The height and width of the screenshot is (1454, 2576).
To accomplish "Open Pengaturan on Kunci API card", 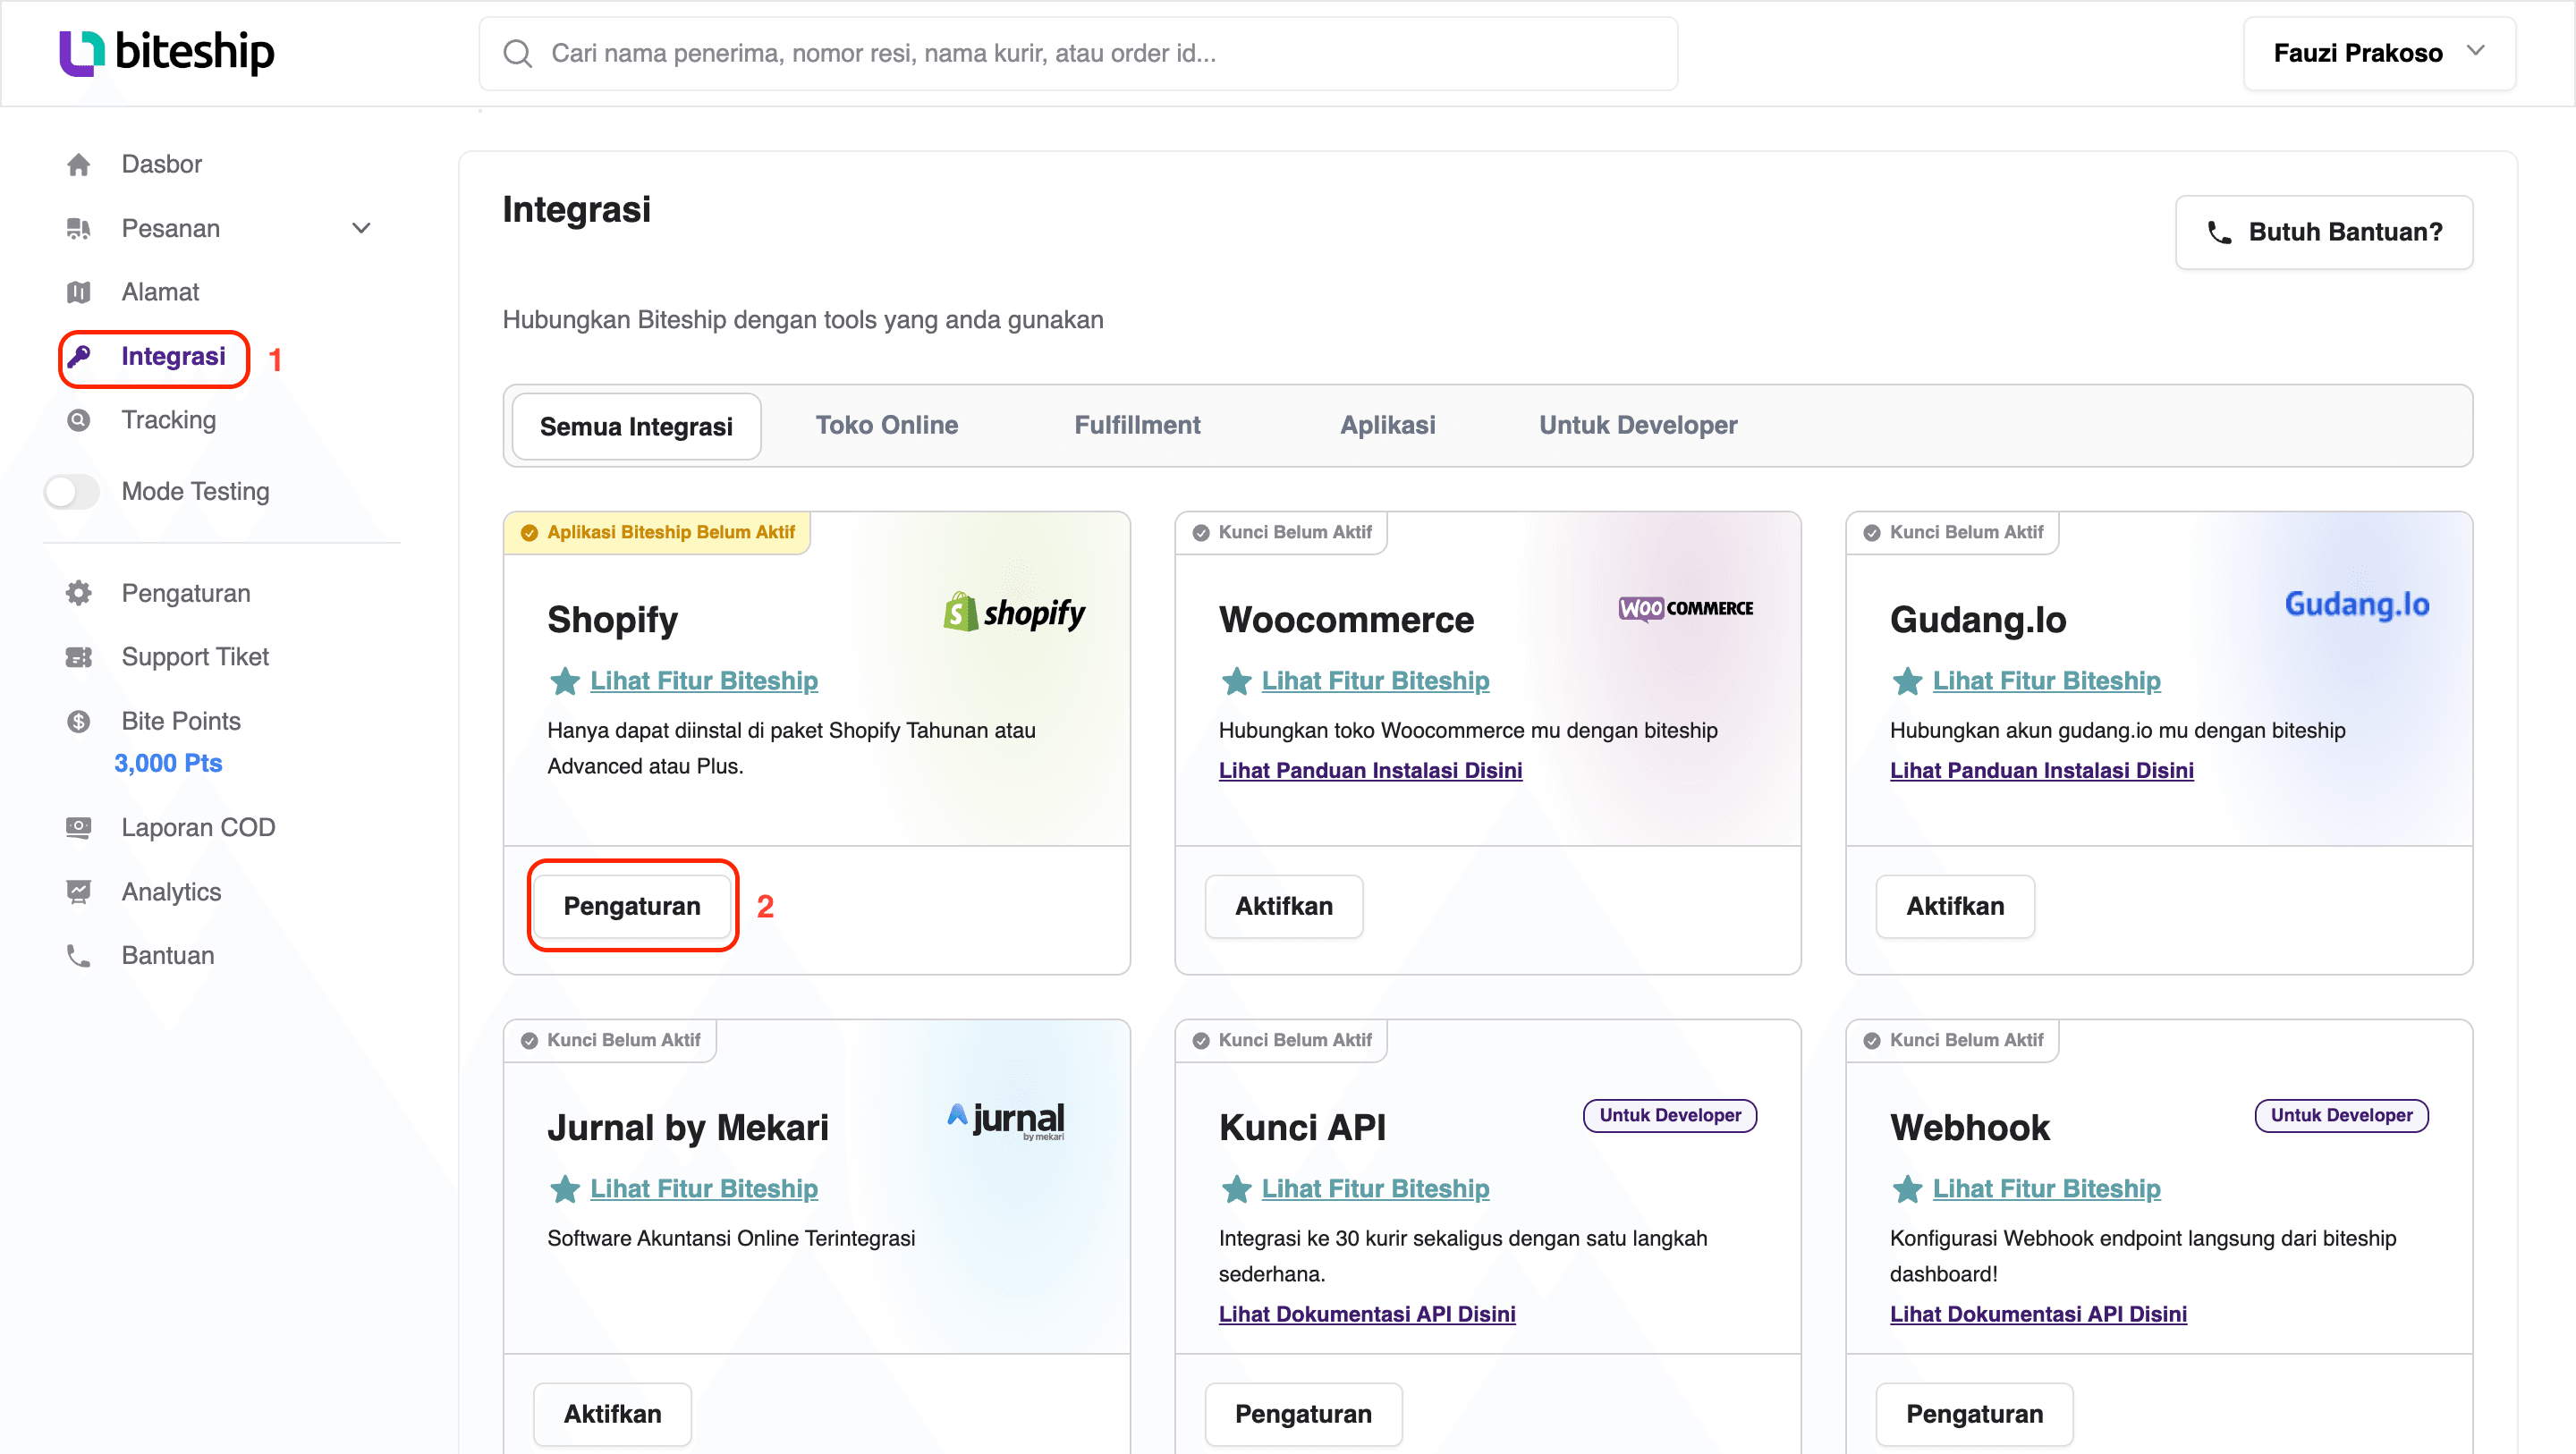I will point(1303,1413).
